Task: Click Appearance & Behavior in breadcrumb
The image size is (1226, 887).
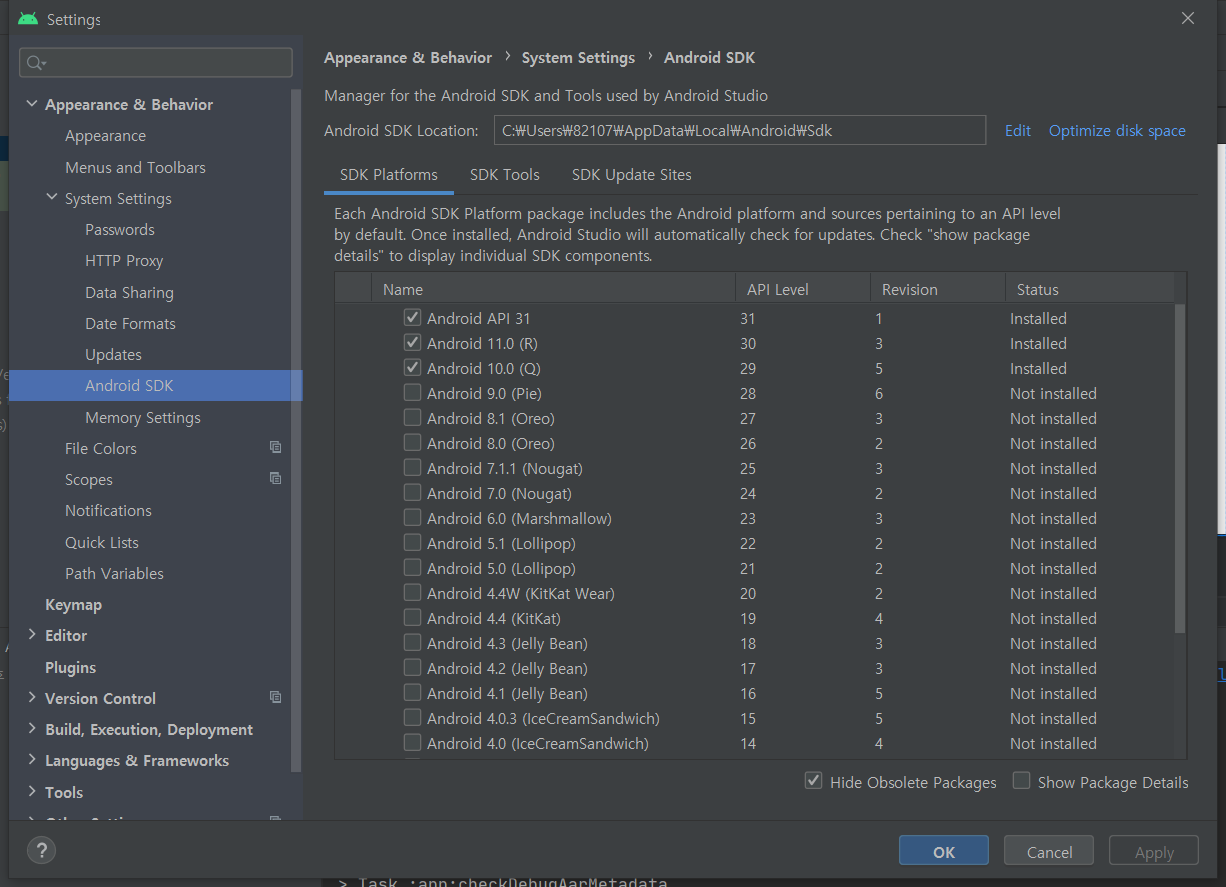Action: [x=408, y=58]
